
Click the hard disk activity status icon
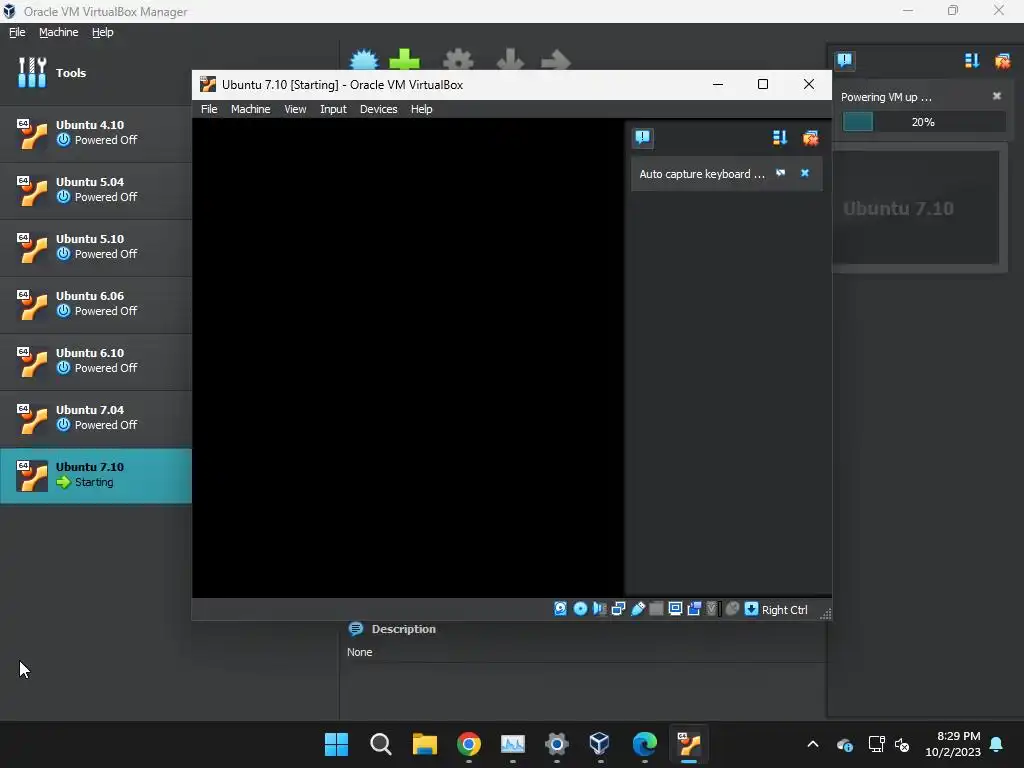tap(560, 609)
